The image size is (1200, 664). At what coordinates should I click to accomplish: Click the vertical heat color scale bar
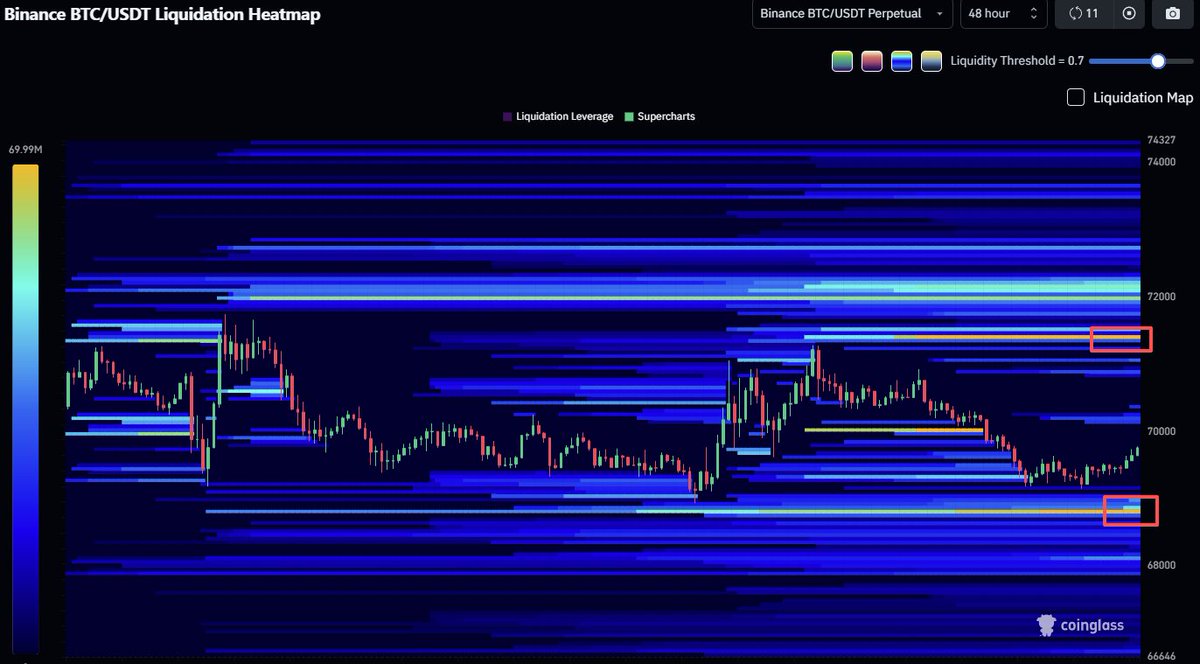point(25,409)
